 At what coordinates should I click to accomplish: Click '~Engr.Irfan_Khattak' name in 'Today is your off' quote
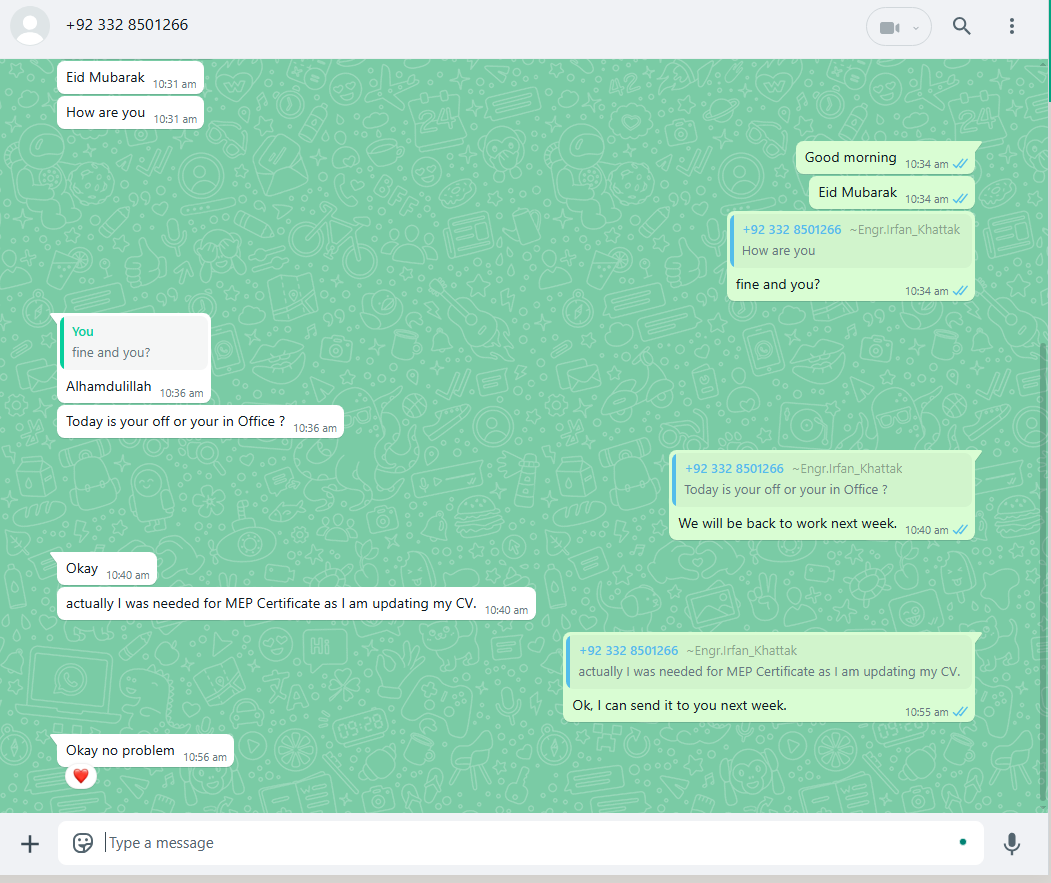(847, 469)
